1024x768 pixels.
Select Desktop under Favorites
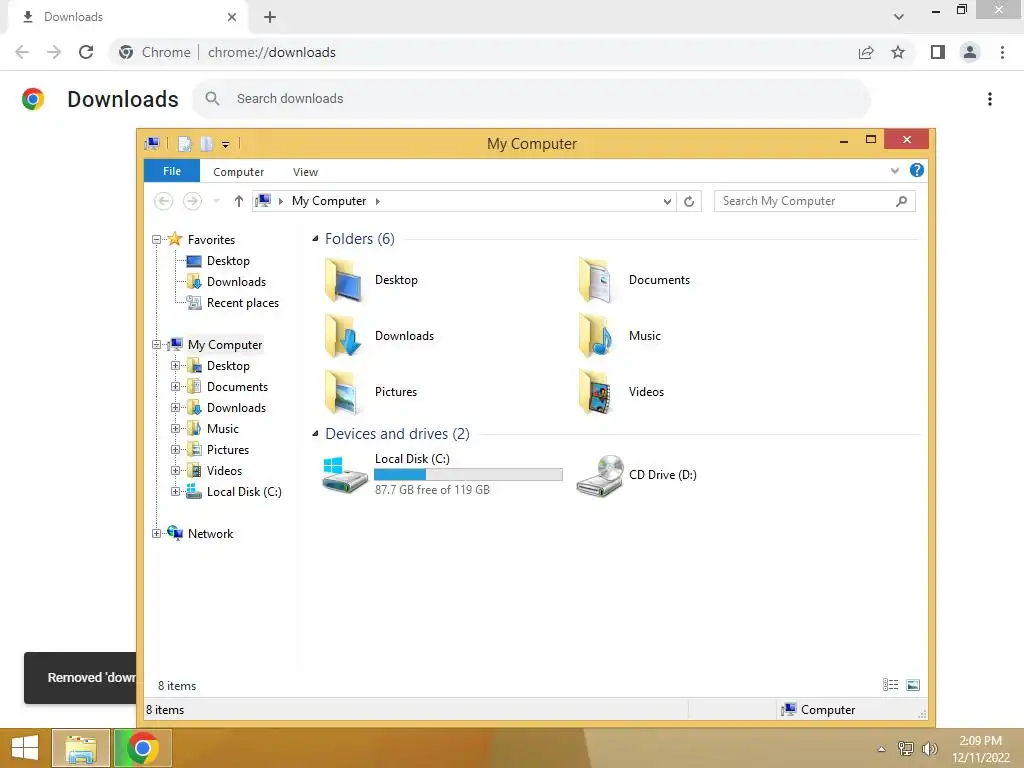(x=228, y=261)
